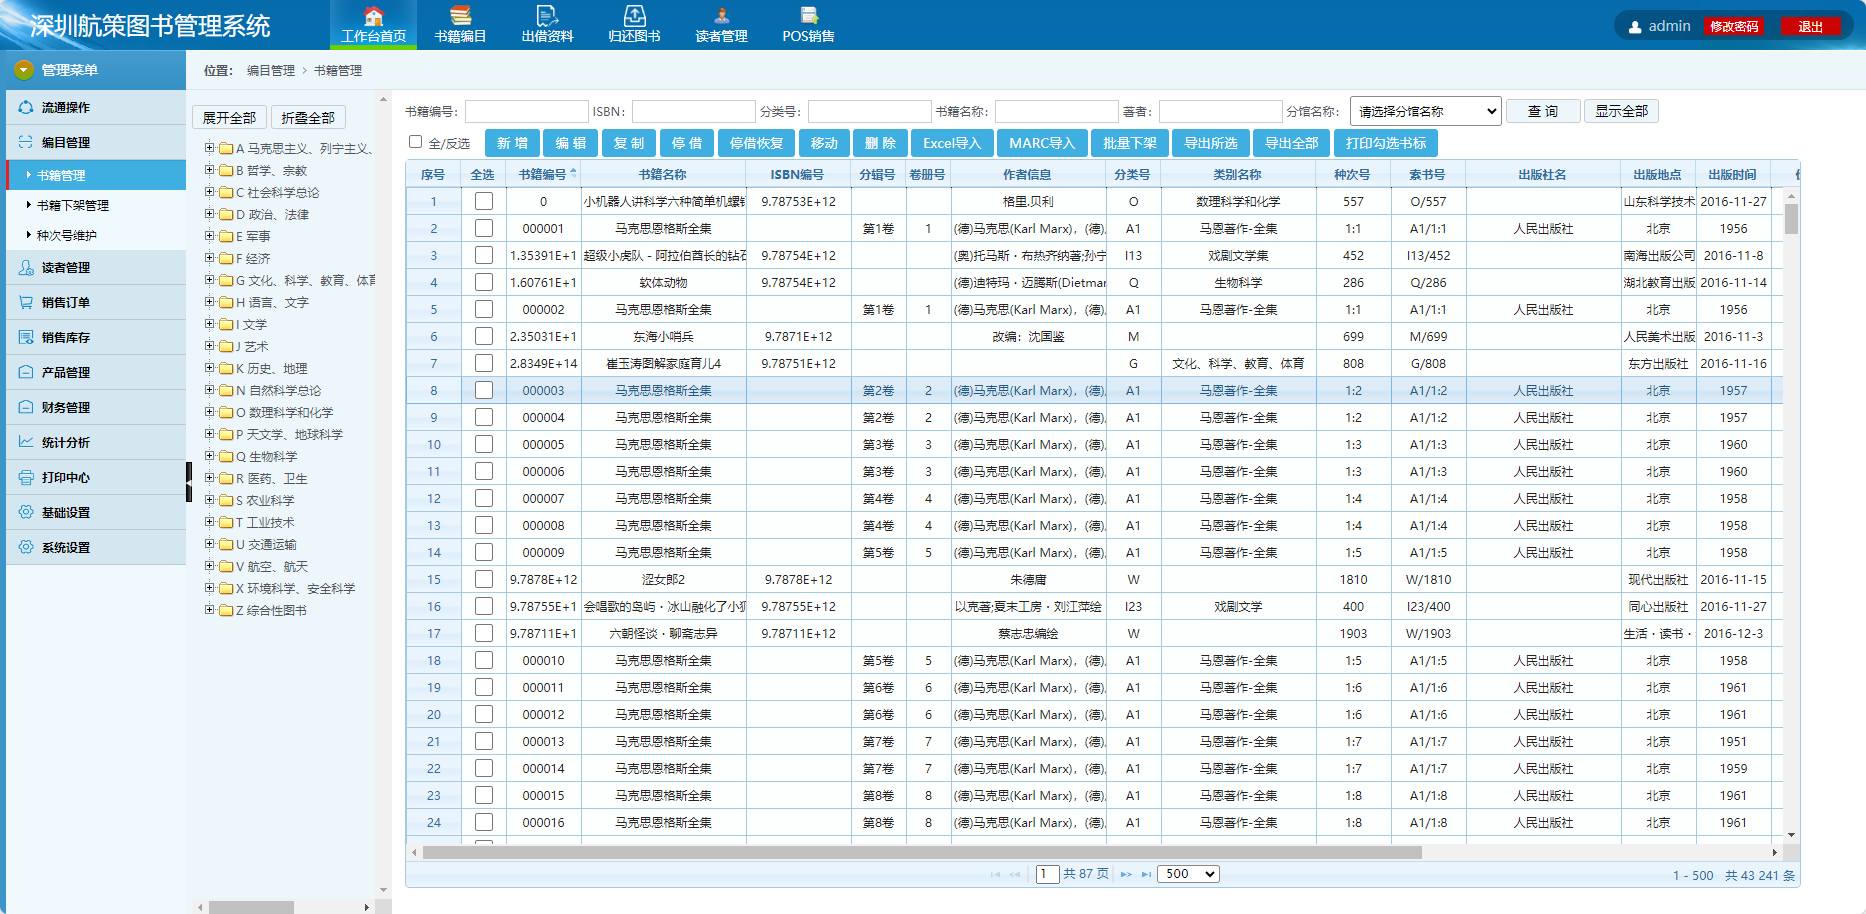This screenshot has width=1866, height=914.
Task: Click the 新增 button
Action: click(x=512, y=143)
